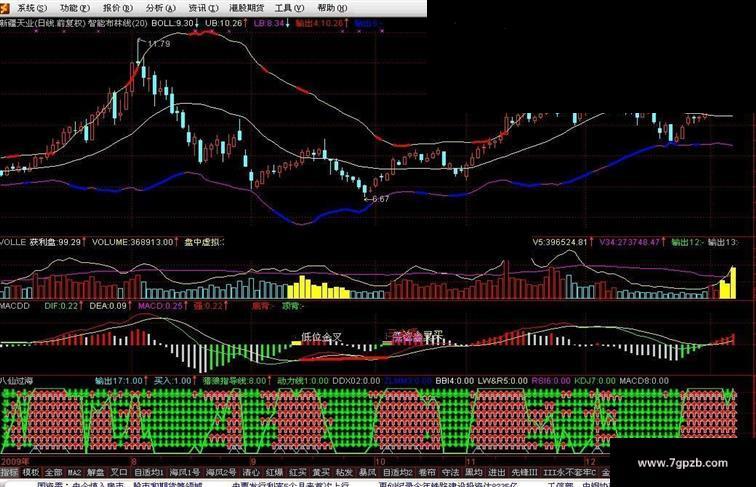
Task: Select the 卷帘 indicator tab
Action: pos(427,473)
